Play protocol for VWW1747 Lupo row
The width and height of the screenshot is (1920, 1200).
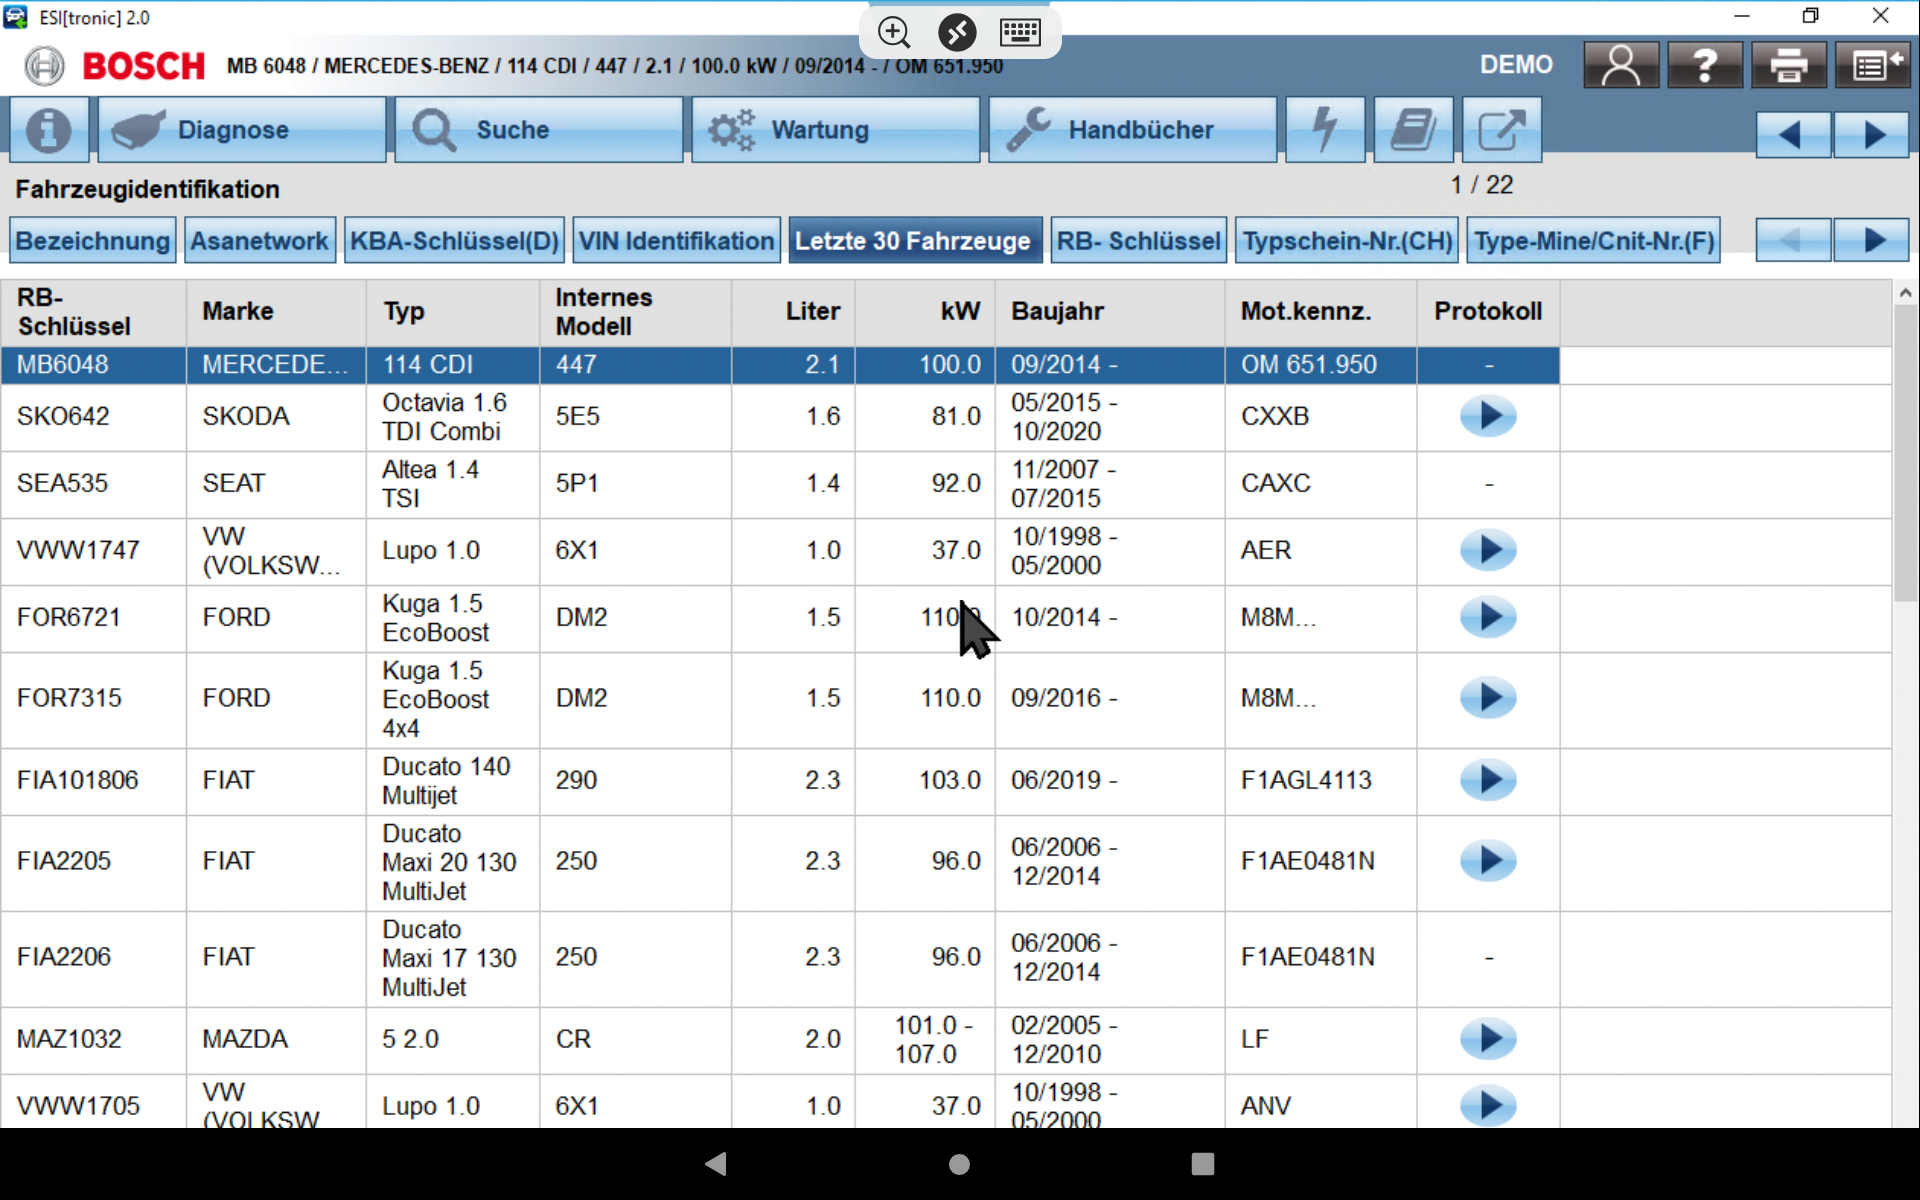[1488, 551]
